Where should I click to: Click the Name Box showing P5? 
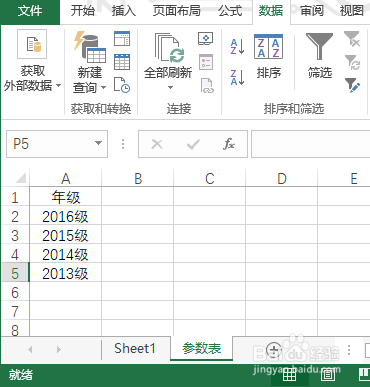tap(50, 144)
